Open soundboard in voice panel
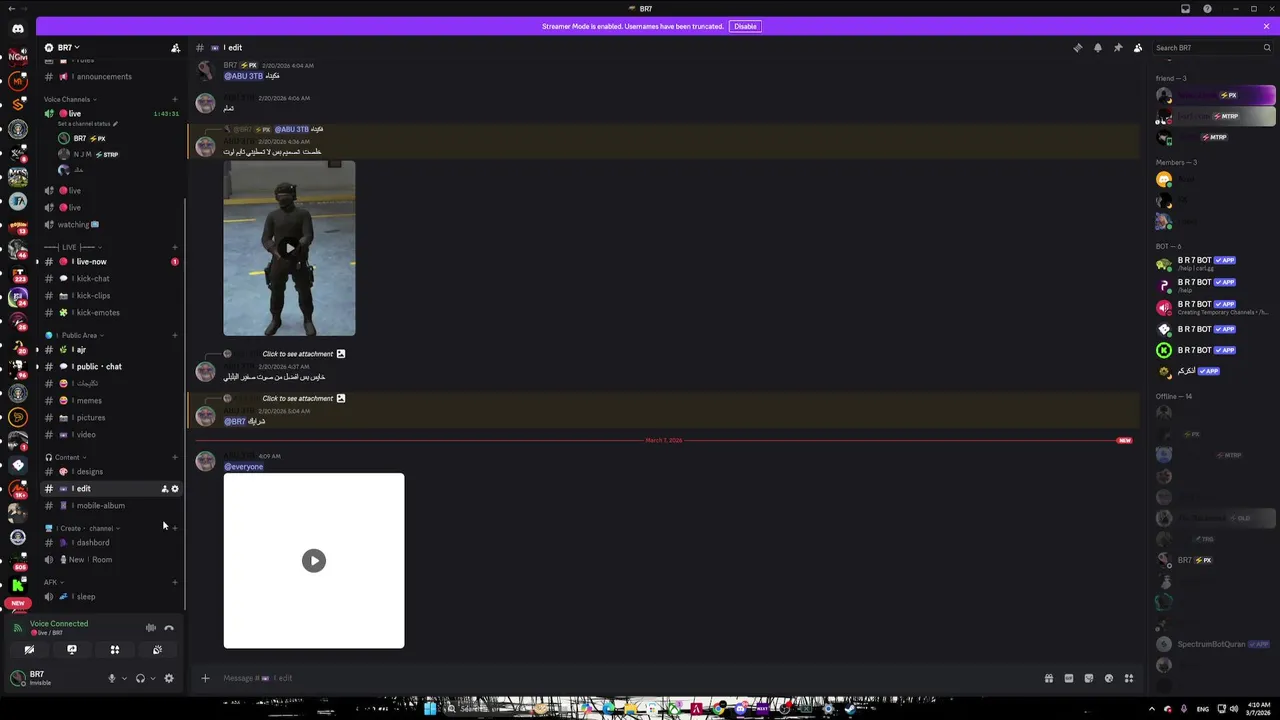1280x720 pixels. click(x=158, y=650)
